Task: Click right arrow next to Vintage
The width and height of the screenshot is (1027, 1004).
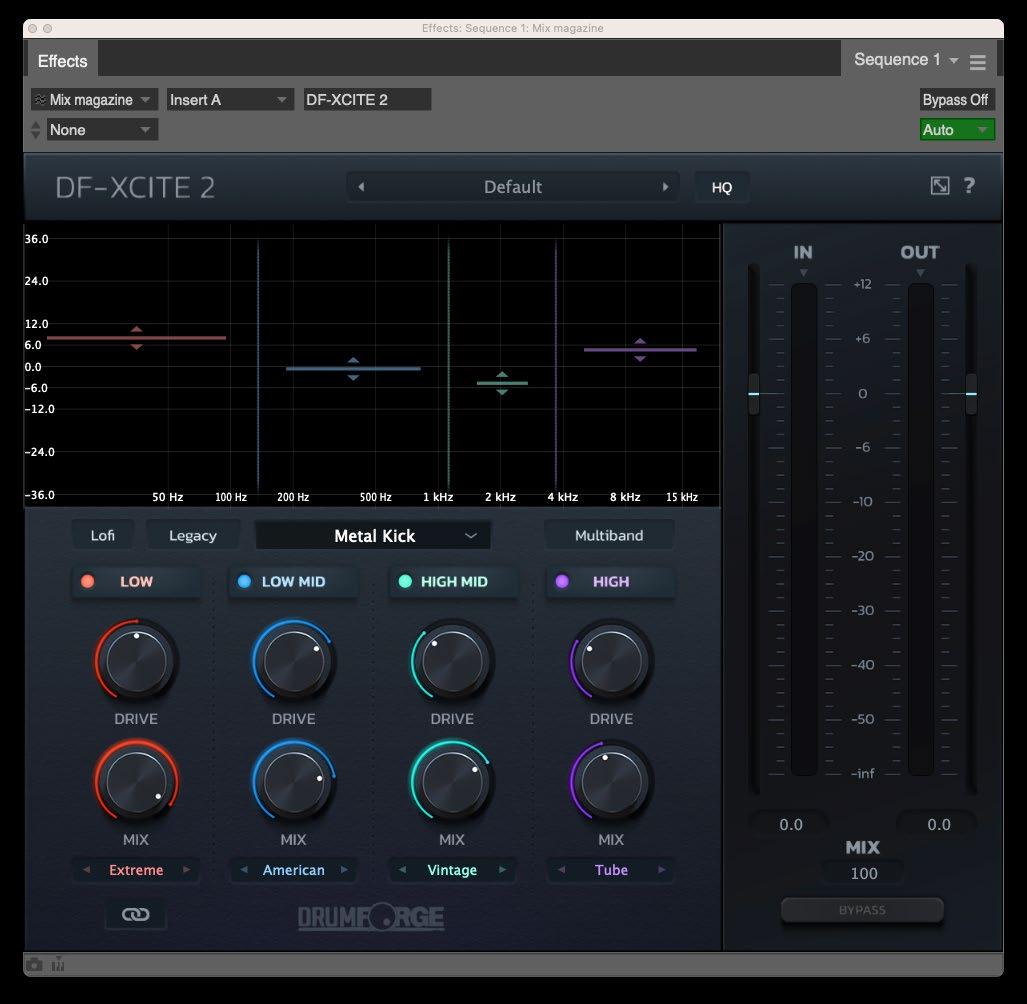Action: coord(503,870)
